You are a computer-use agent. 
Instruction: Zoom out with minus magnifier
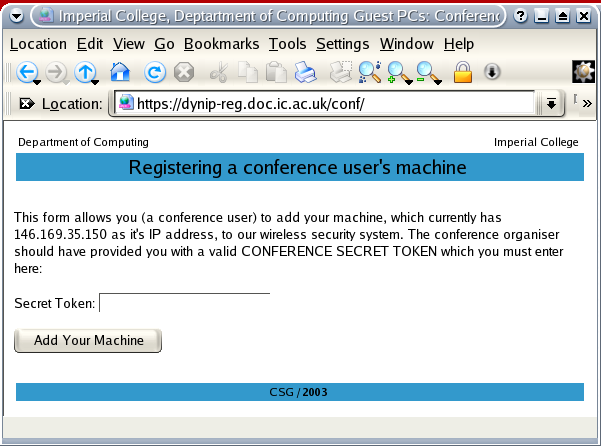click(428, 72)
